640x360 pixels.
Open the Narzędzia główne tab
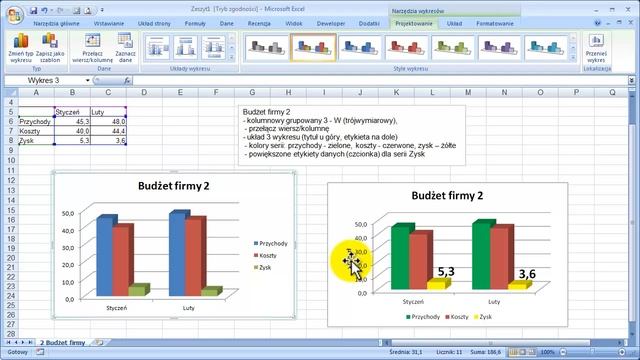[x=56, y=24]
